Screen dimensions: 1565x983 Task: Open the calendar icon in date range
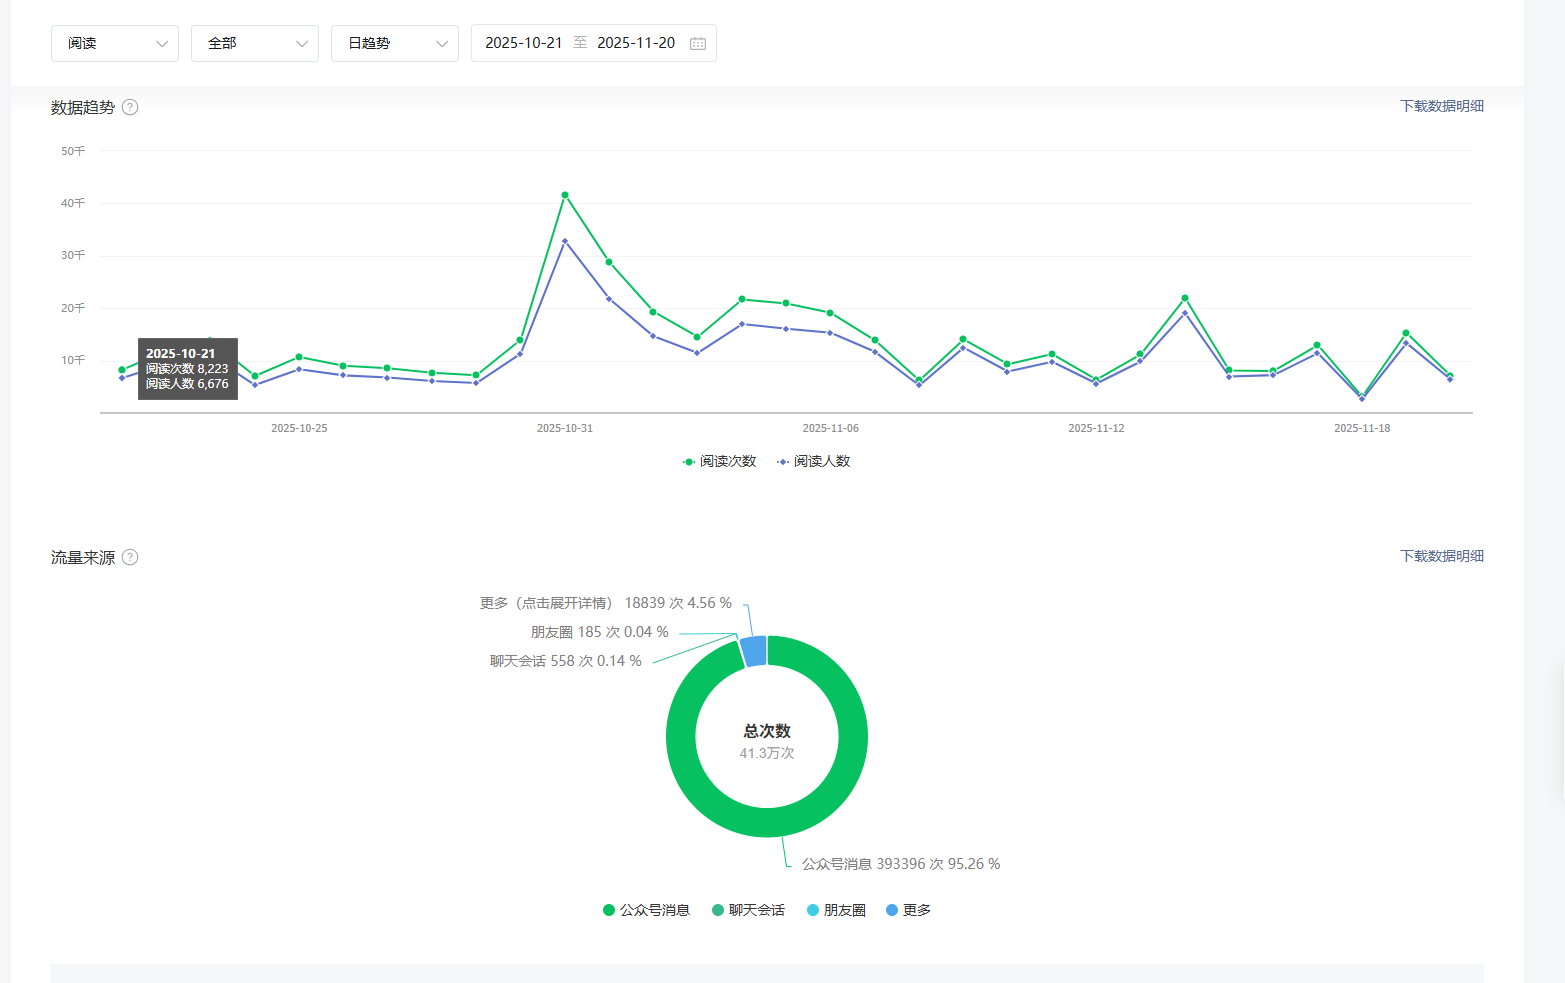[x=698, y=44]
